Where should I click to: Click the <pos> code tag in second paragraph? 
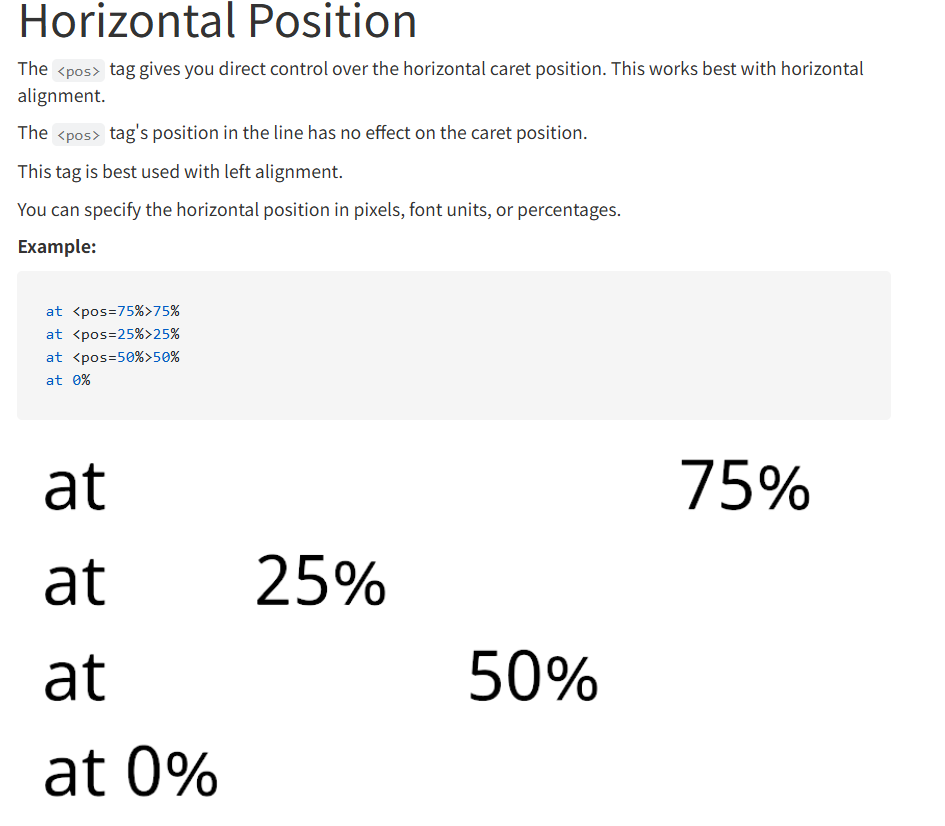coord(78,134)
